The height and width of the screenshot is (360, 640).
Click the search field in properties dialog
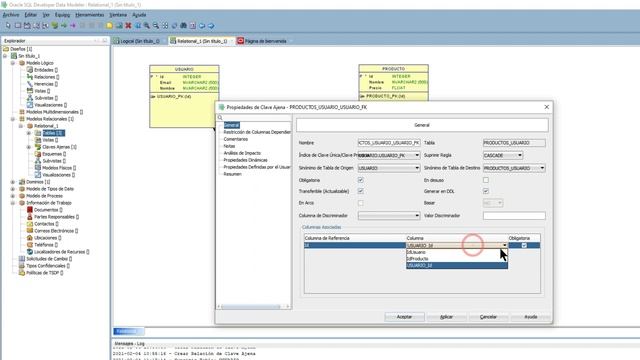coord(254,118)
